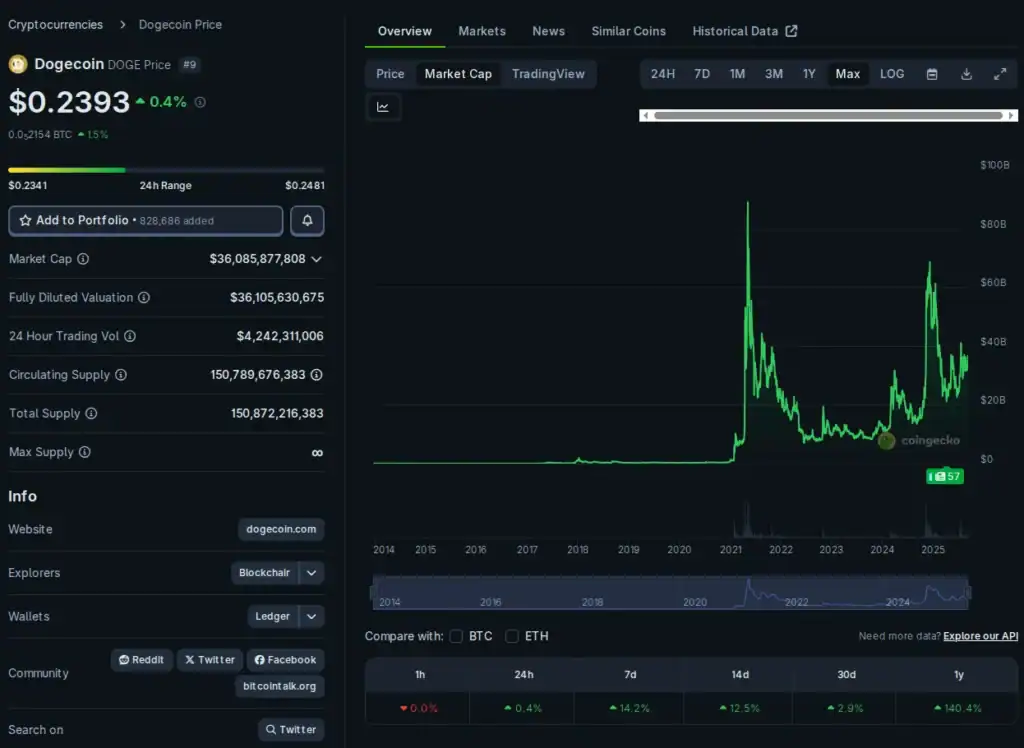1024x748 pixels.
Task: Switch chart to Market Cap view
Action: 458,74
